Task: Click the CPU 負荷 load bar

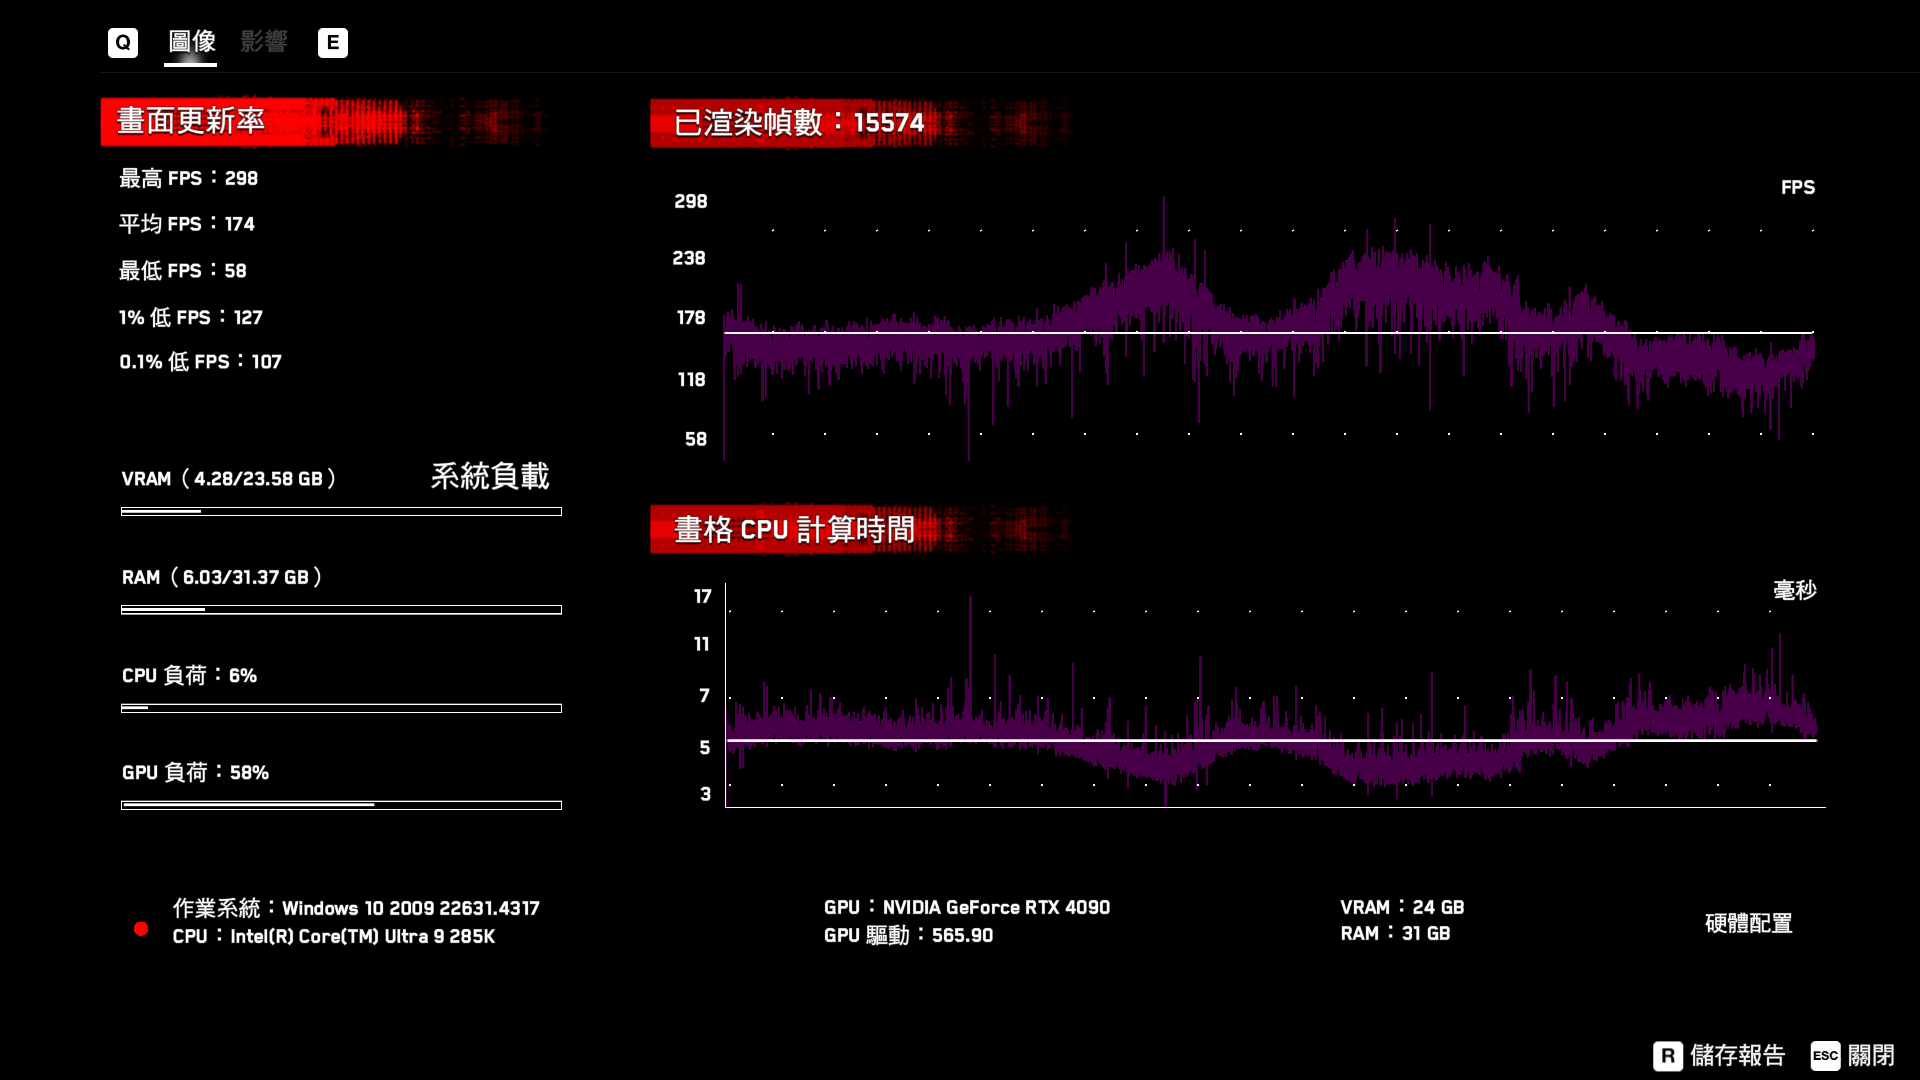Action: point(340,707)
